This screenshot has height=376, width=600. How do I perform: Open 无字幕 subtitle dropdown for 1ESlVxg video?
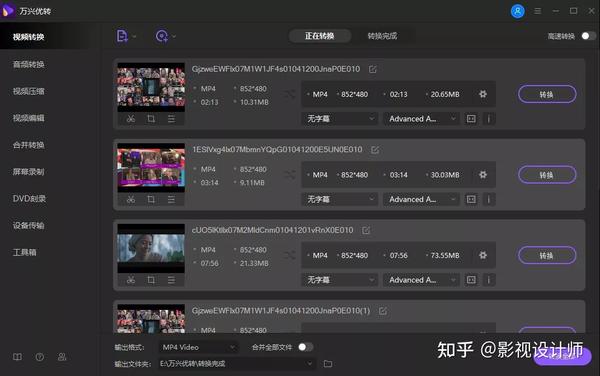[x=340, y=199]
